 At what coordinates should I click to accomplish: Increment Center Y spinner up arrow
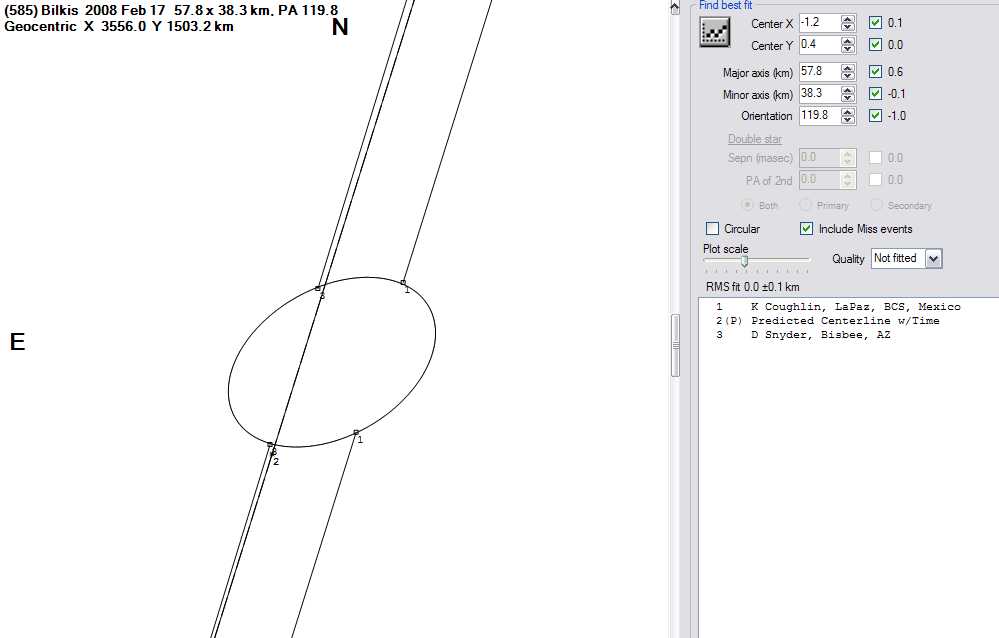(x=847, y=41)
